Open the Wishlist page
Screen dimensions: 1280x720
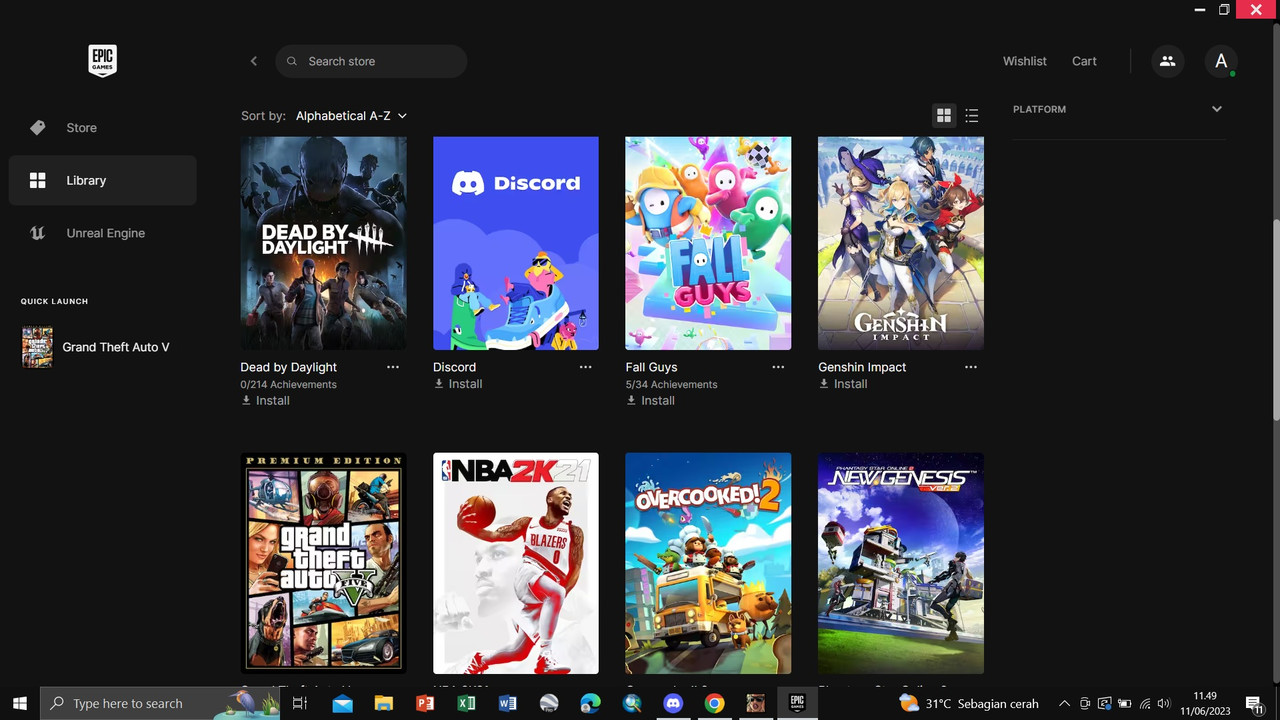(x=1025, y=61)
